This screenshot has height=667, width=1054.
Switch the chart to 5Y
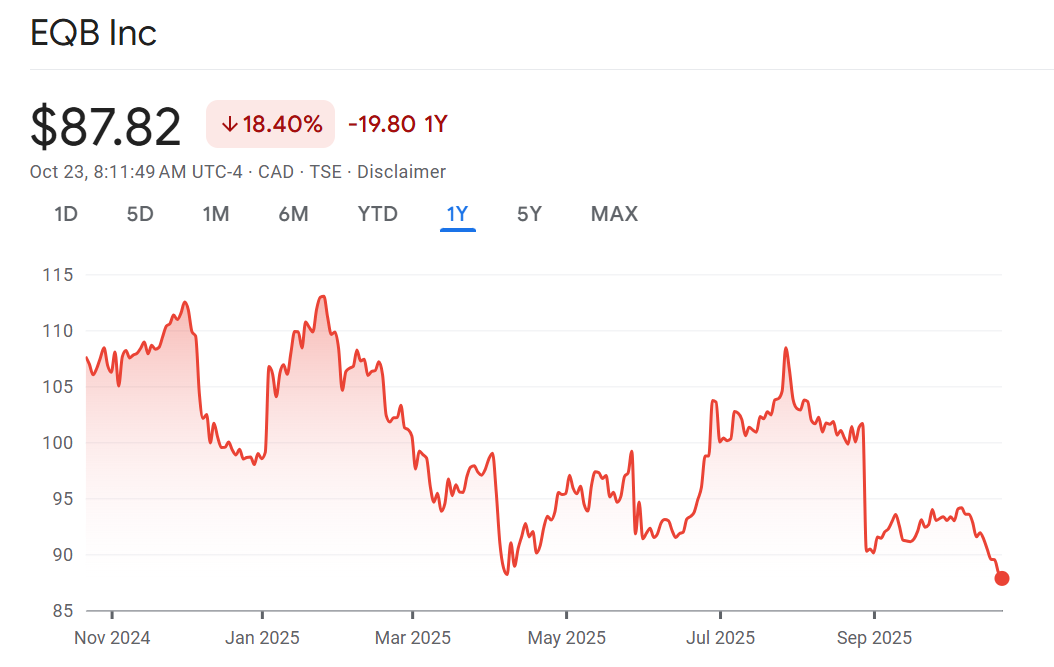(x=529, y=214)
